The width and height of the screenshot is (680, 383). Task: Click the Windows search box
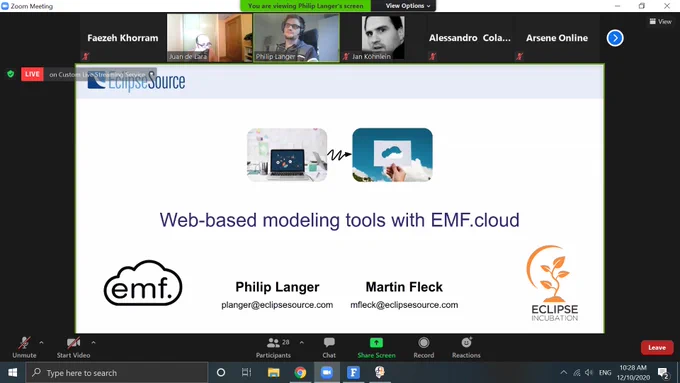(117, 373)
